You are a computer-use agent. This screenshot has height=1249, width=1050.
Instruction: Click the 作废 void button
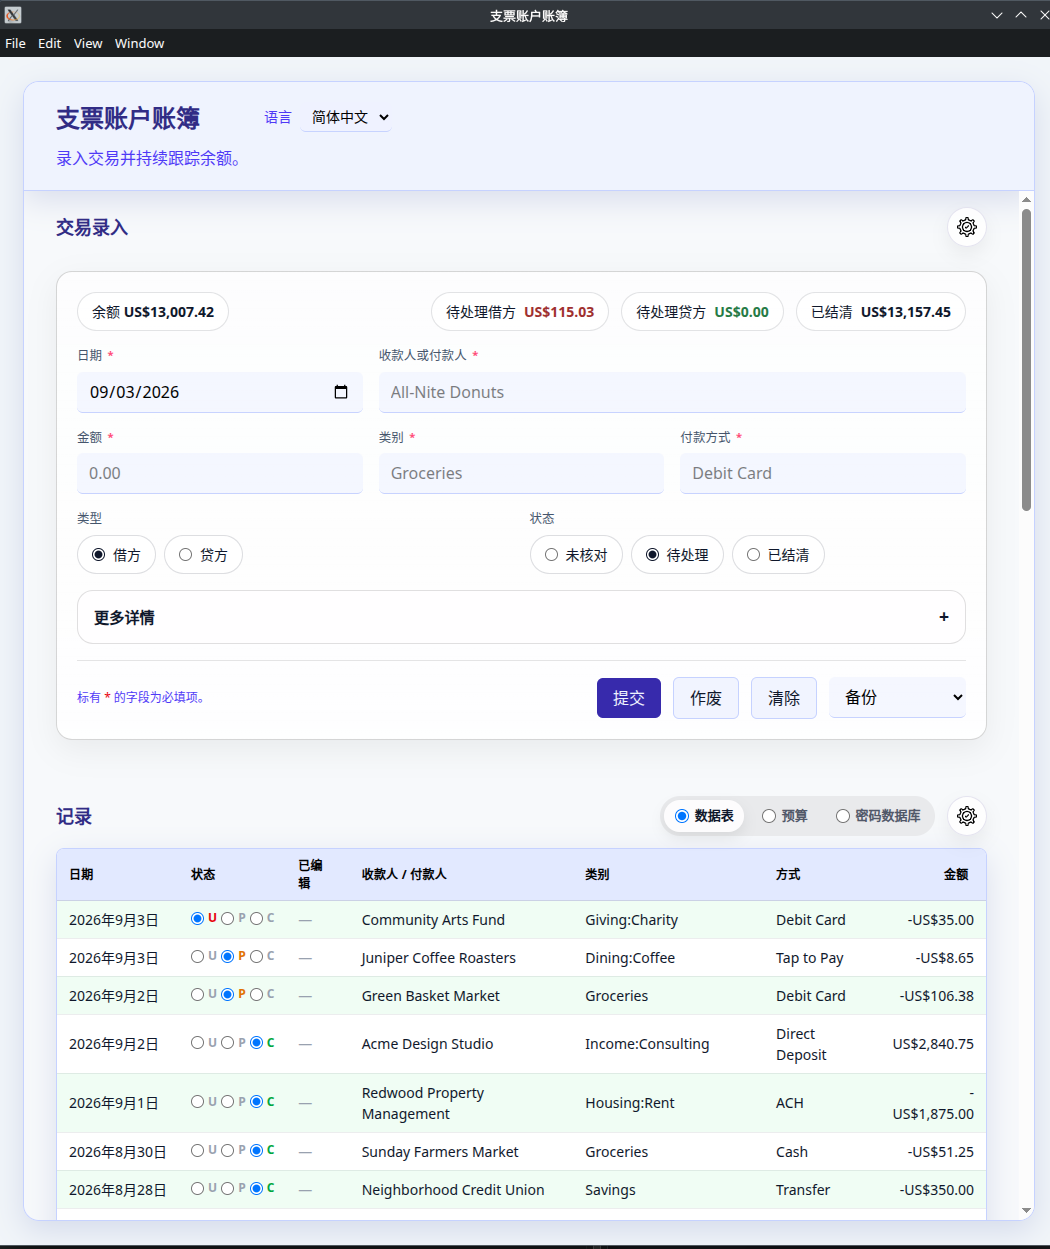tap(706, 698)
